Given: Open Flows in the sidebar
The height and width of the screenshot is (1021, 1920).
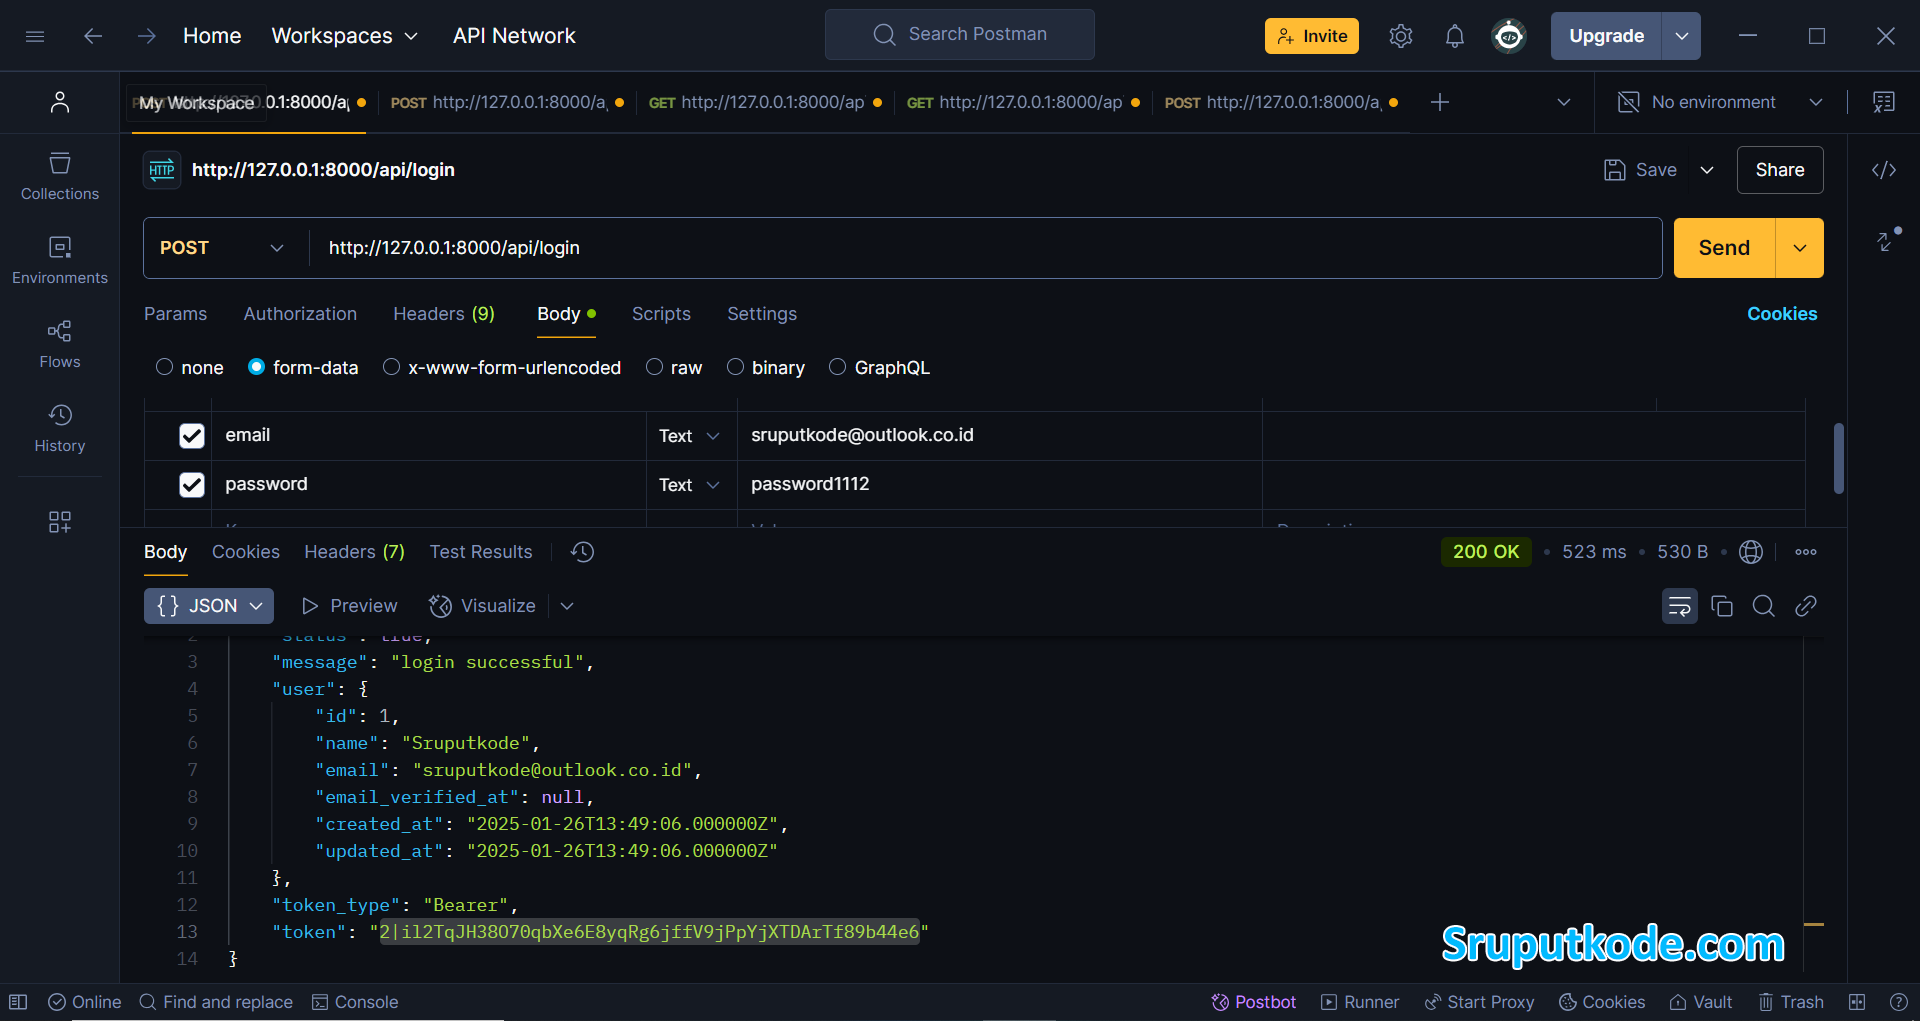Looking at the screenshot, I should point(60,345).
